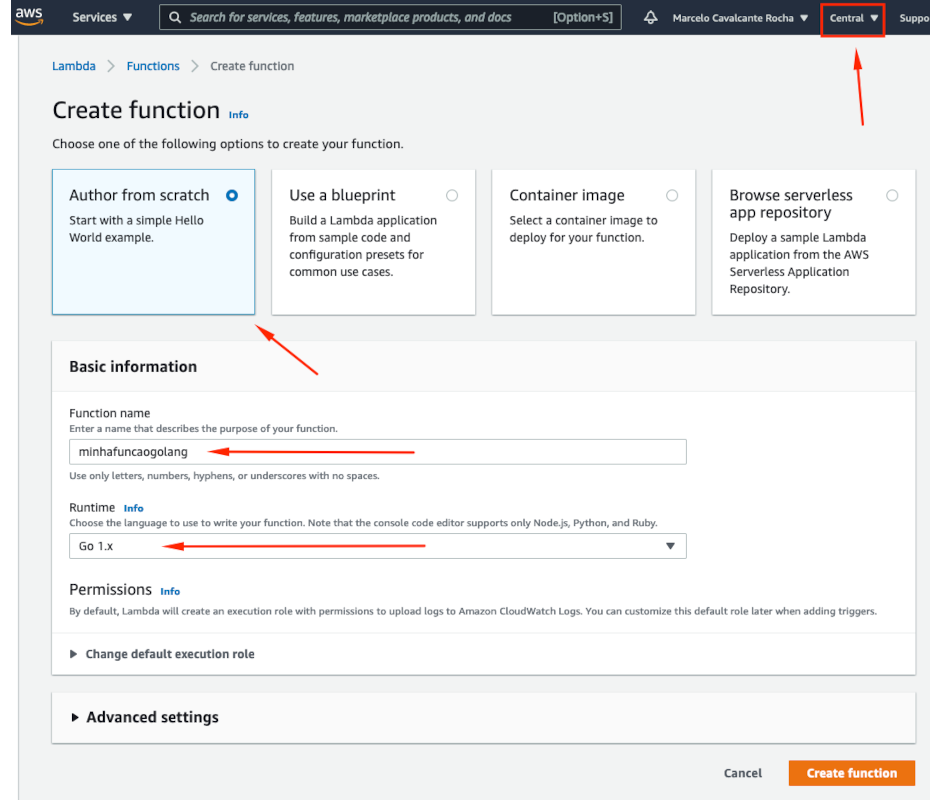Select the Author from scratch option
The image size is (940, 800).
[232, 196]
